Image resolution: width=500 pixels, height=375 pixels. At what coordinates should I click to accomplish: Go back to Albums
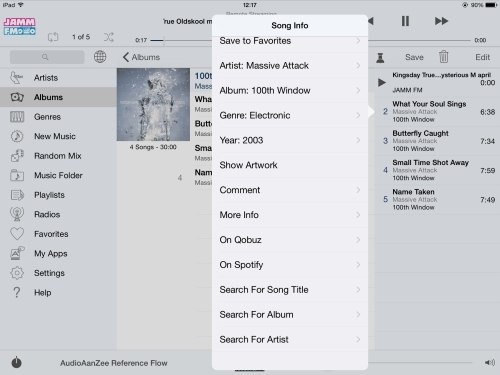click(141, 57)
